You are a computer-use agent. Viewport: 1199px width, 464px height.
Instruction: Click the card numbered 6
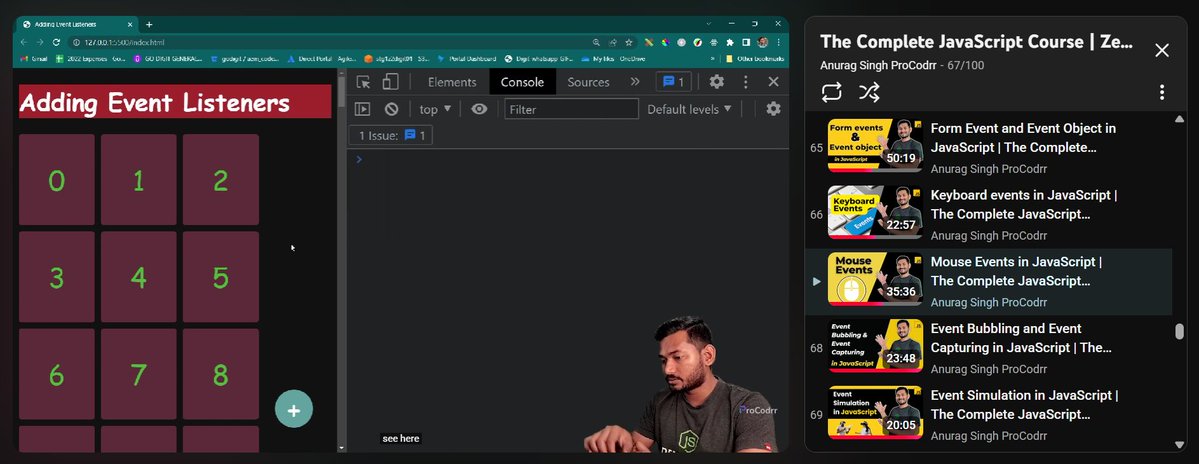coord(57,375)
